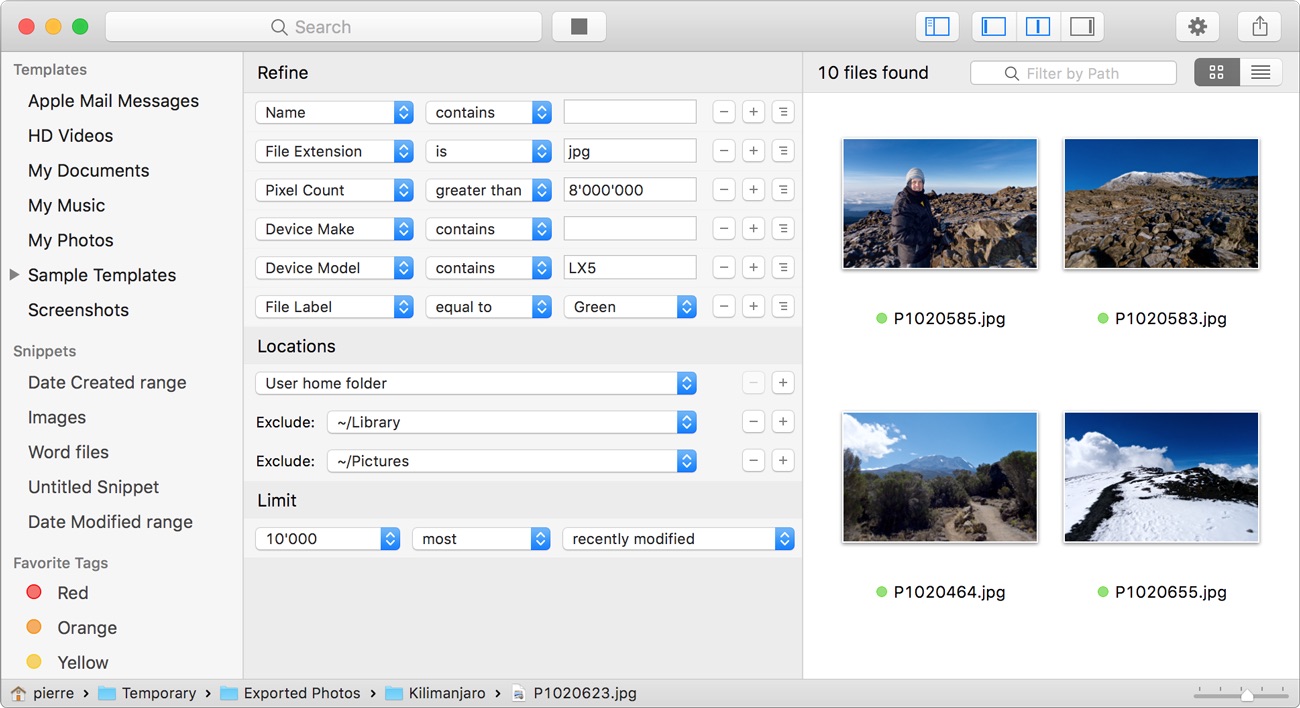Open the Device Model attribute dropdown
The image size is (1300, 708).
click(x=334, y=268)
